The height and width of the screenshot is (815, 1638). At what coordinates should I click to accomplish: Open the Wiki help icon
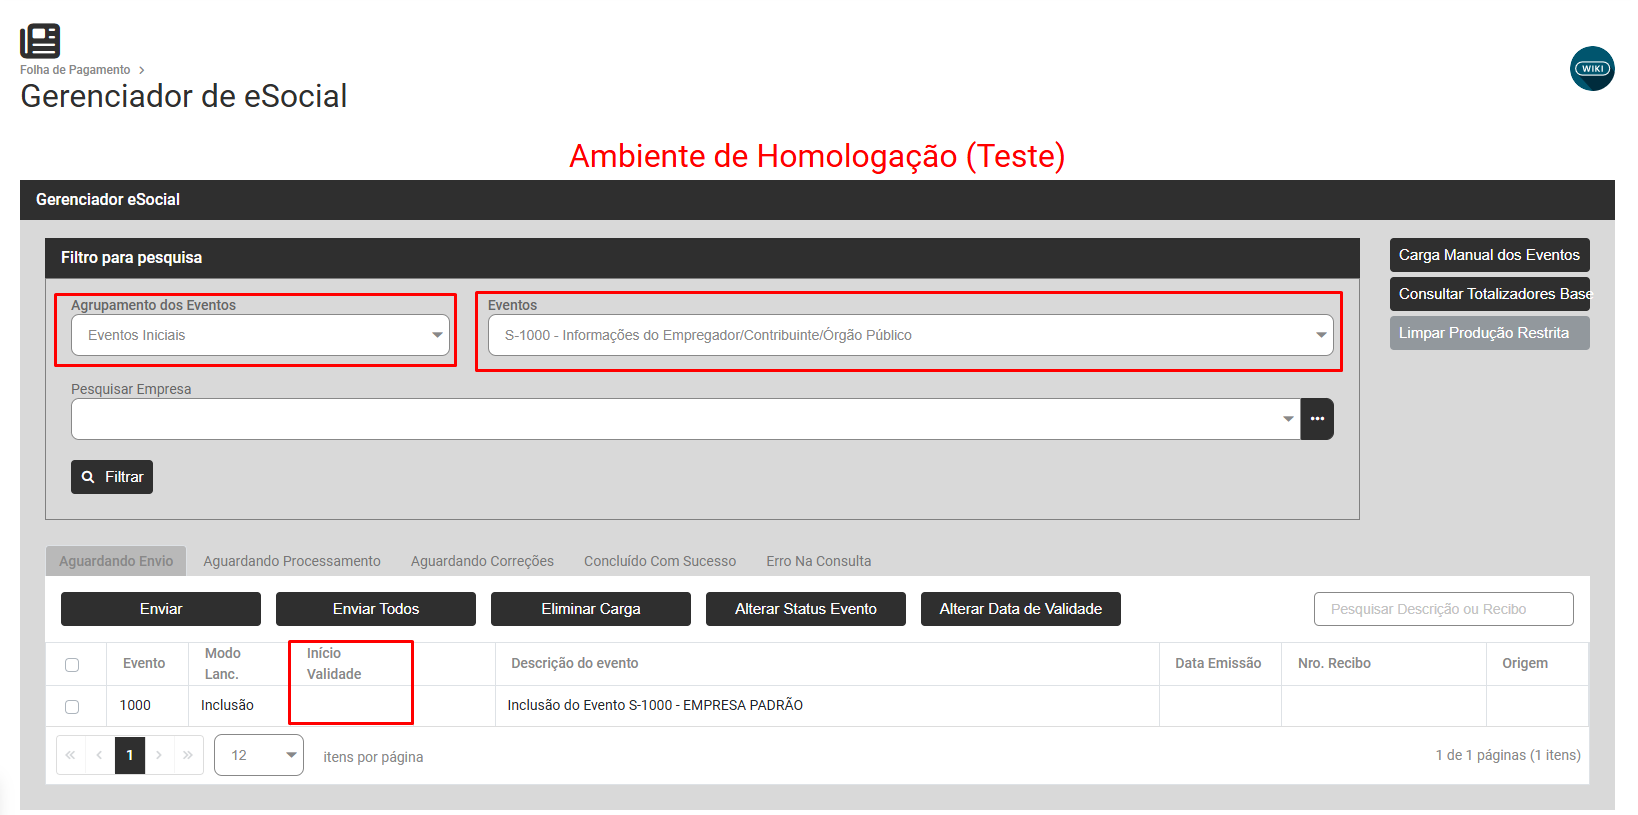(x=1592, y=69)
